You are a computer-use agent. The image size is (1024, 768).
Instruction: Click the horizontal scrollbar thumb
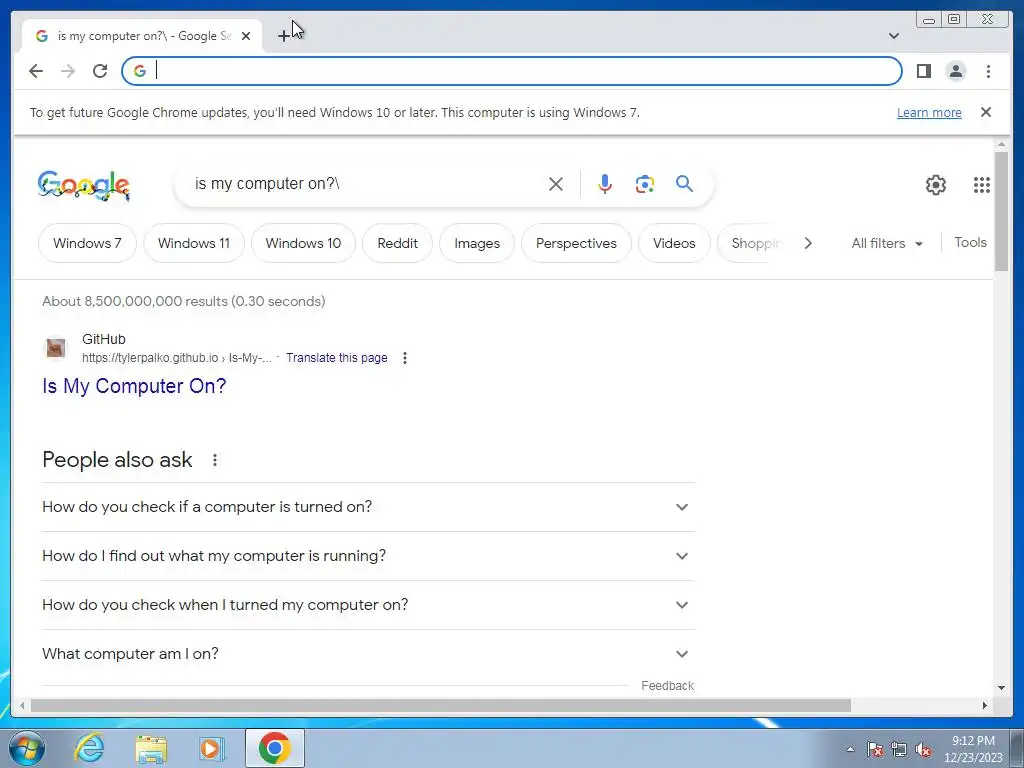[441, 705]
